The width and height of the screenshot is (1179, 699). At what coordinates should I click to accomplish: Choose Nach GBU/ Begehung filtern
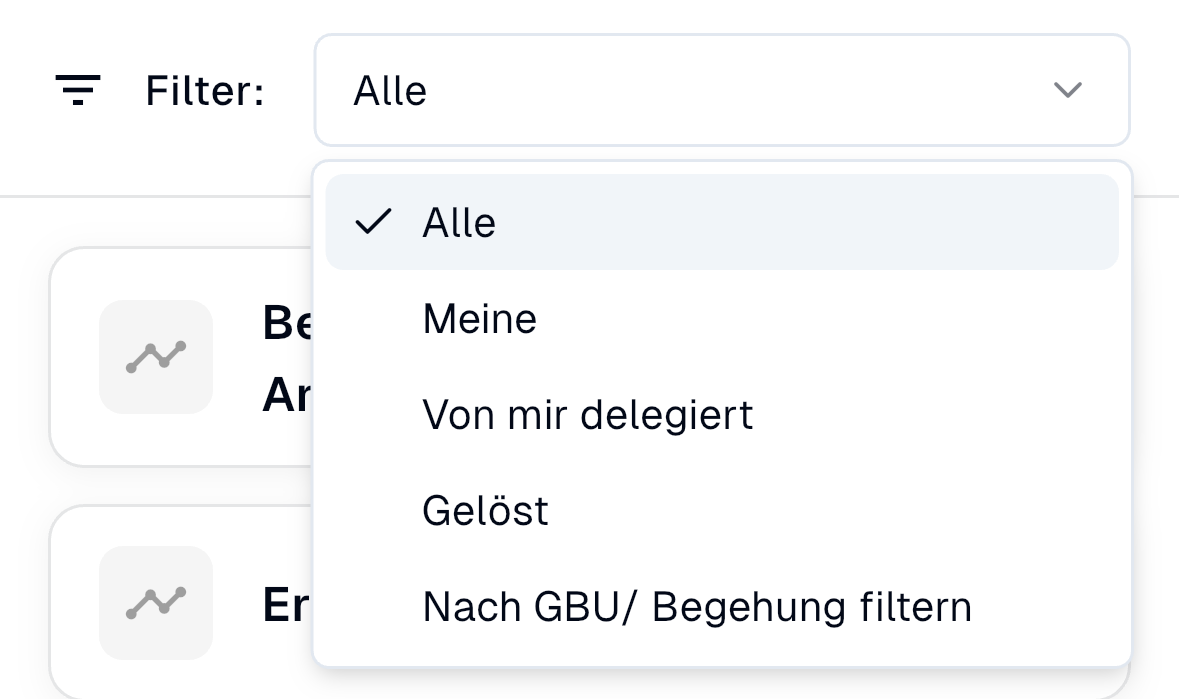pyautogui.click(x=696, y=607)
